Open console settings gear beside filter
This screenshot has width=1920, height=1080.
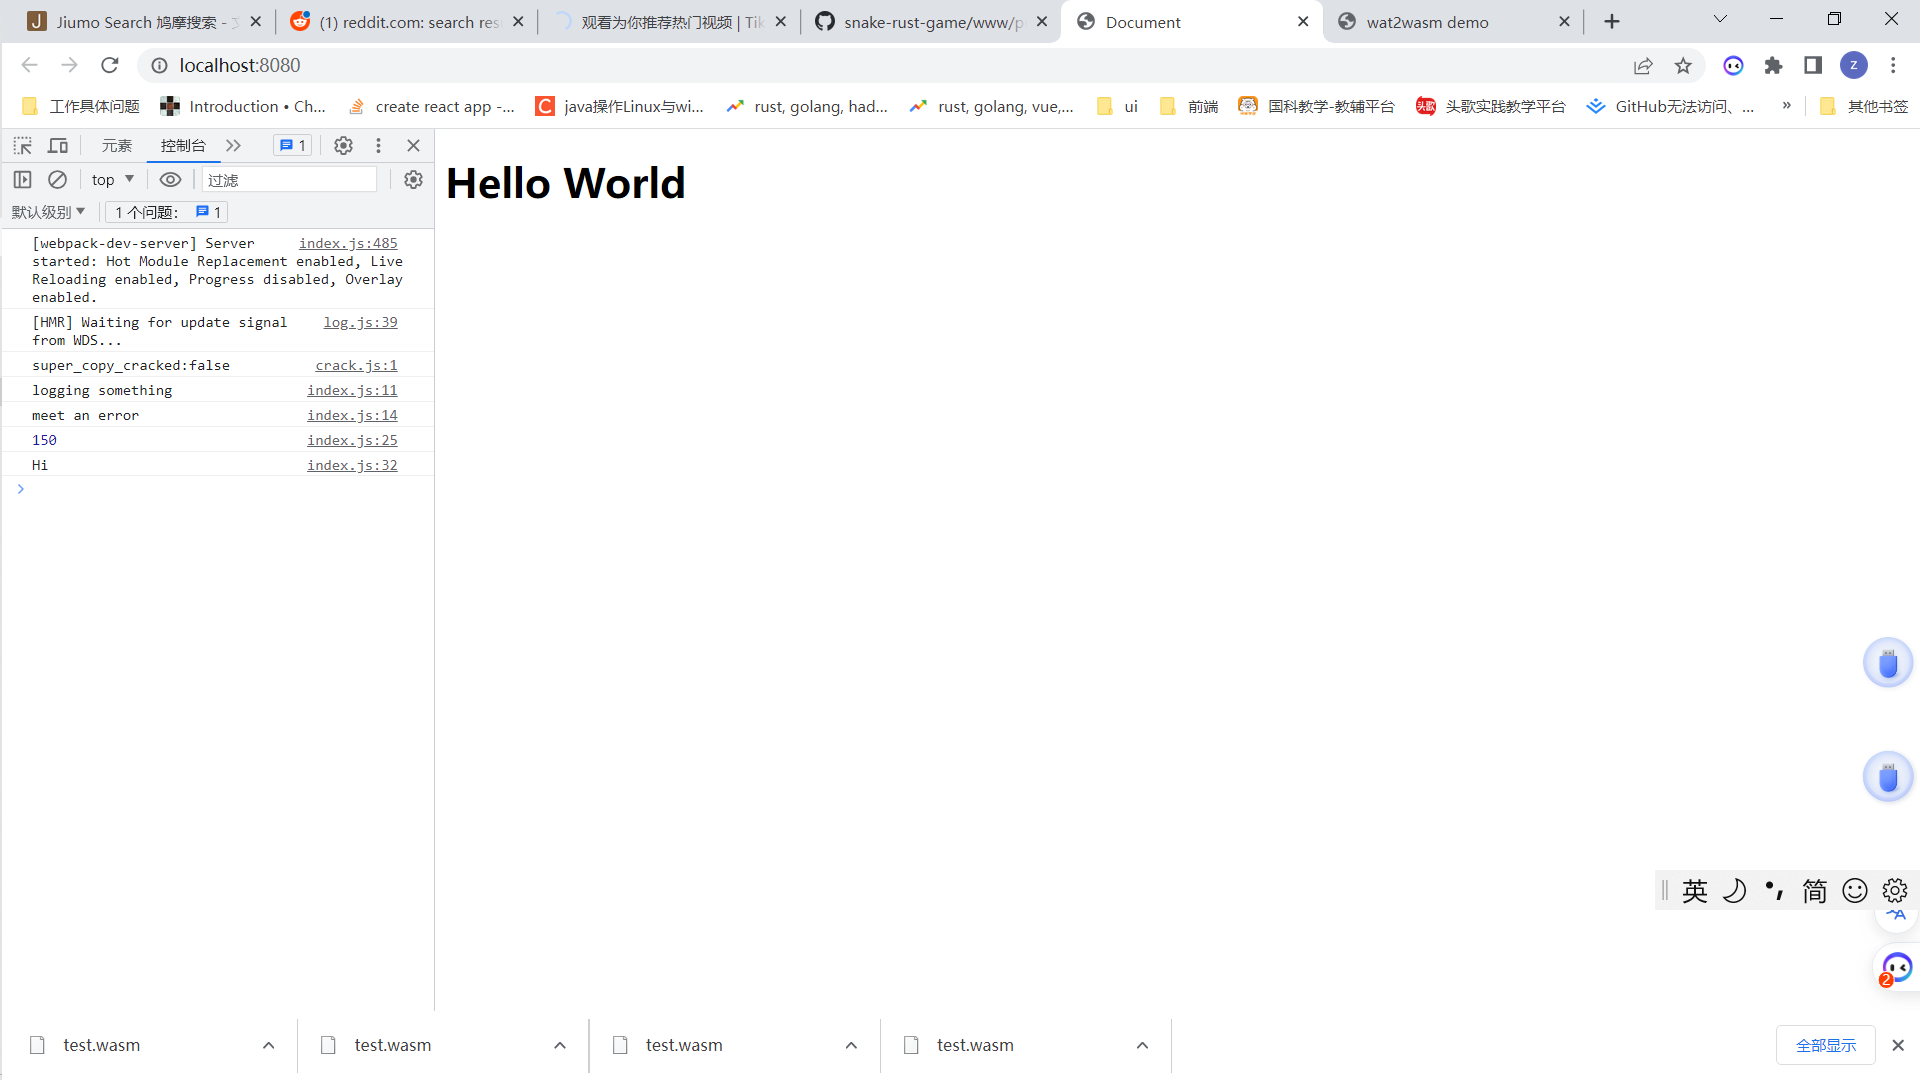tap(413, 180)
